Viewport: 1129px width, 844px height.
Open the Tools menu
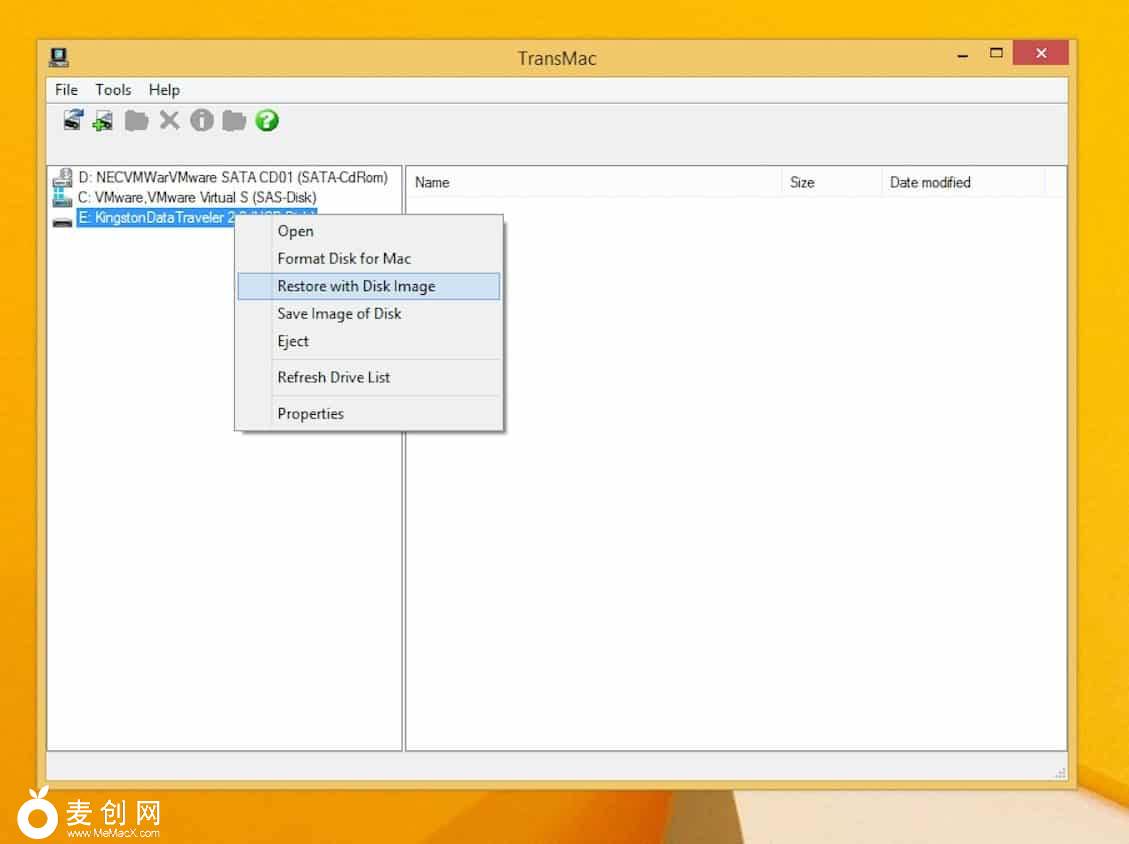113,90
